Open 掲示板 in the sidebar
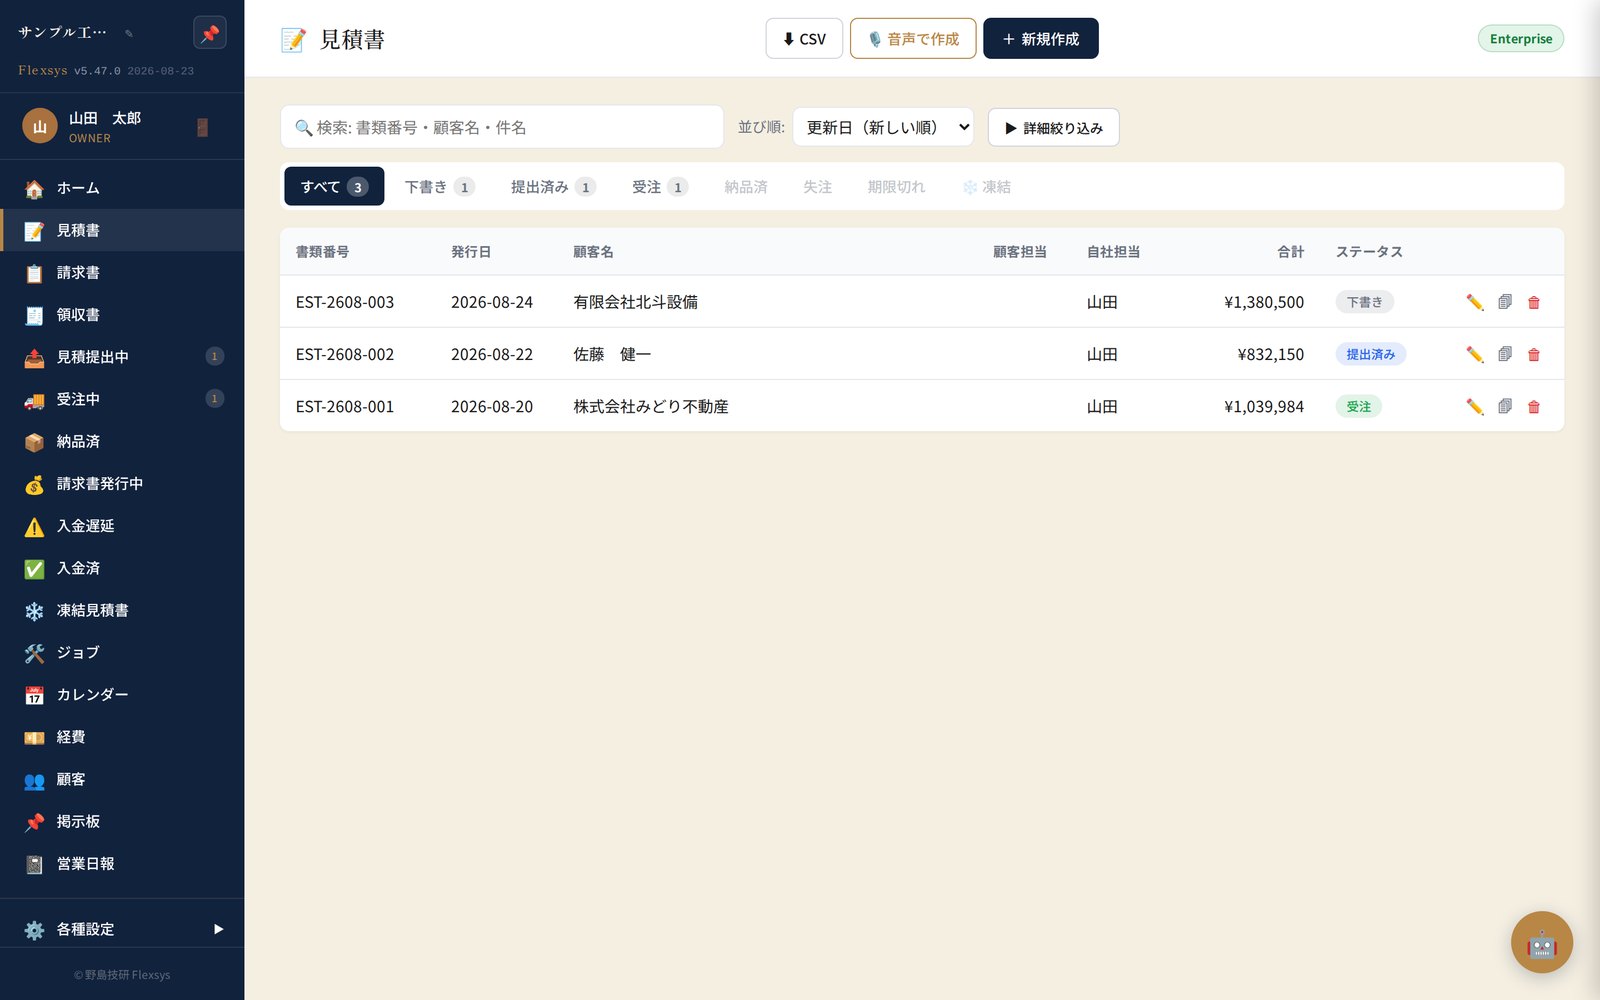 [122, 821]
